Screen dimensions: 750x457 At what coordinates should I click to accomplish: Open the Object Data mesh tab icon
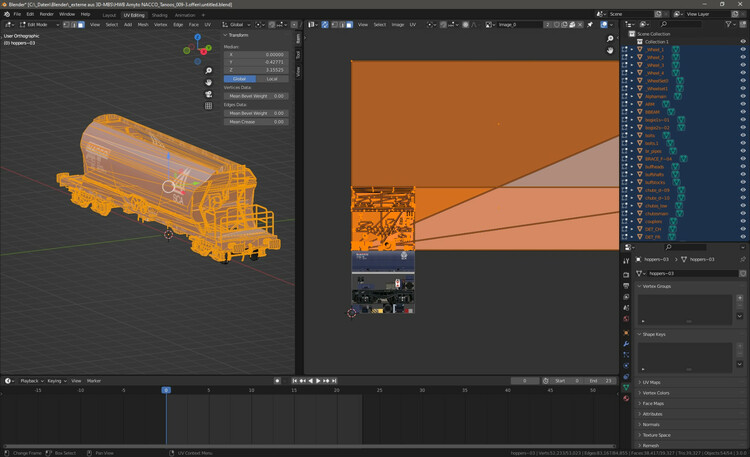tap(626, 388)
